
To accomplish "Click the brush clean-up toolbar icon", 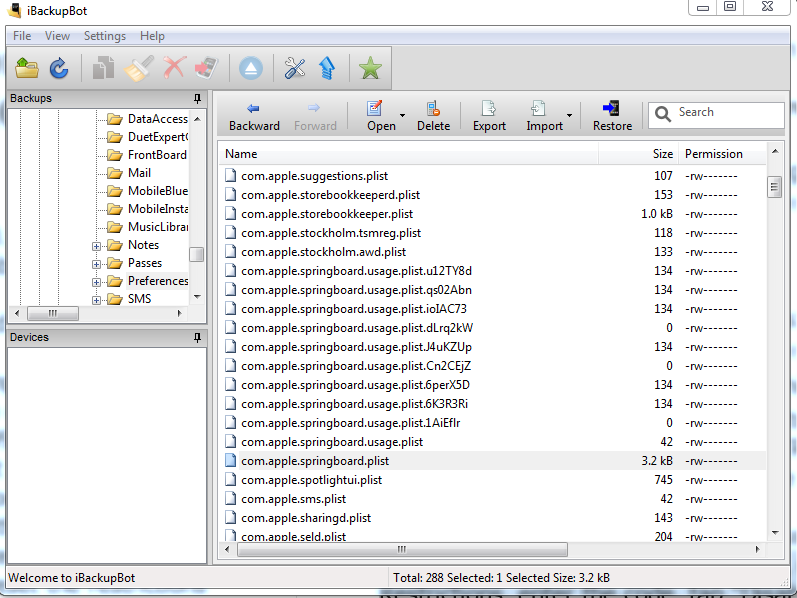I will pos(139,68).
